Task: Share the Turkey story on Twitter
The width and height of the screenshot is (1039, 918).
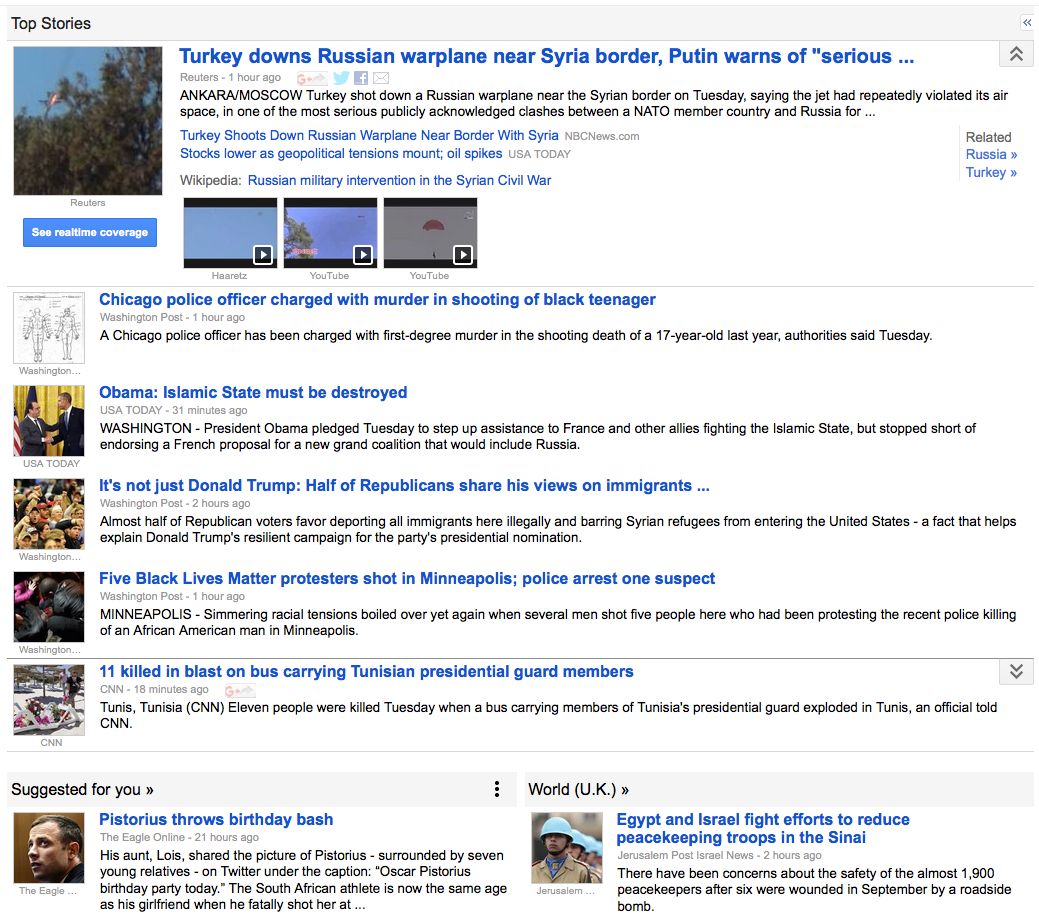Action: 341,78
